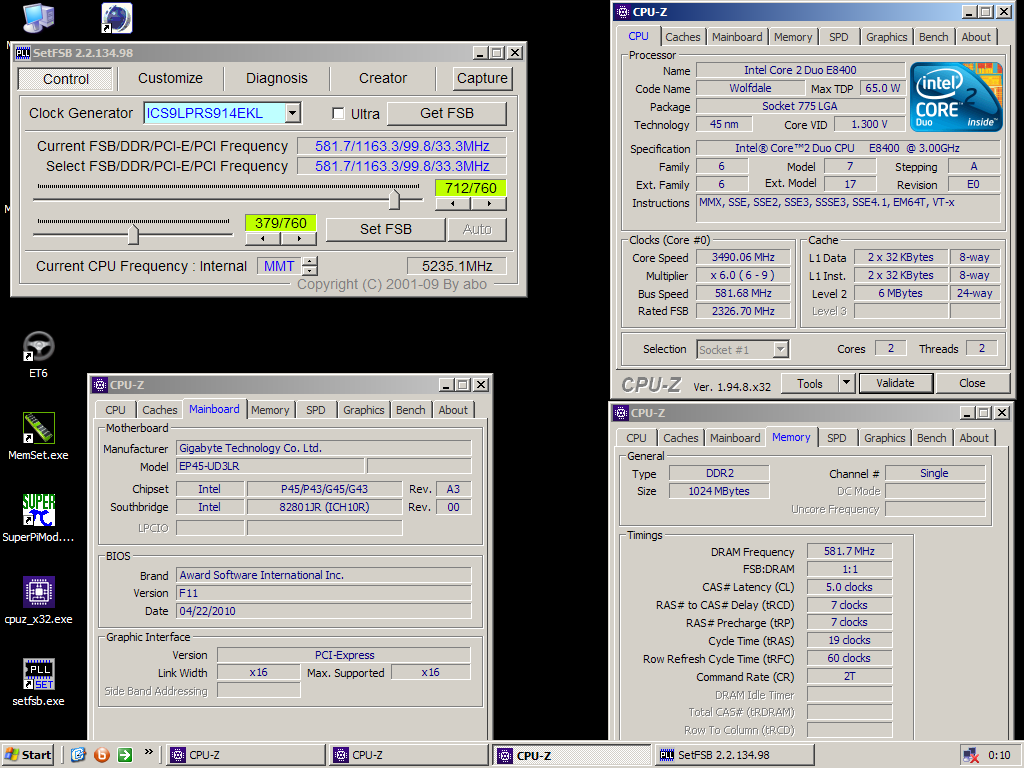Image resolution: width=1024 pixels, height=768 pixels.
Task: Click the CPU-Z Mainboard window title icon
Action: coord(100,385)
